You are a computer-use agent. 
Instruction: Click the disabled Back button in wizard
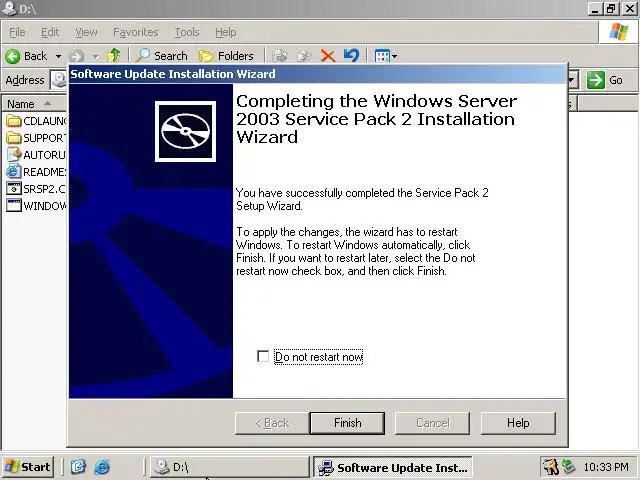(x=272, y=423)
